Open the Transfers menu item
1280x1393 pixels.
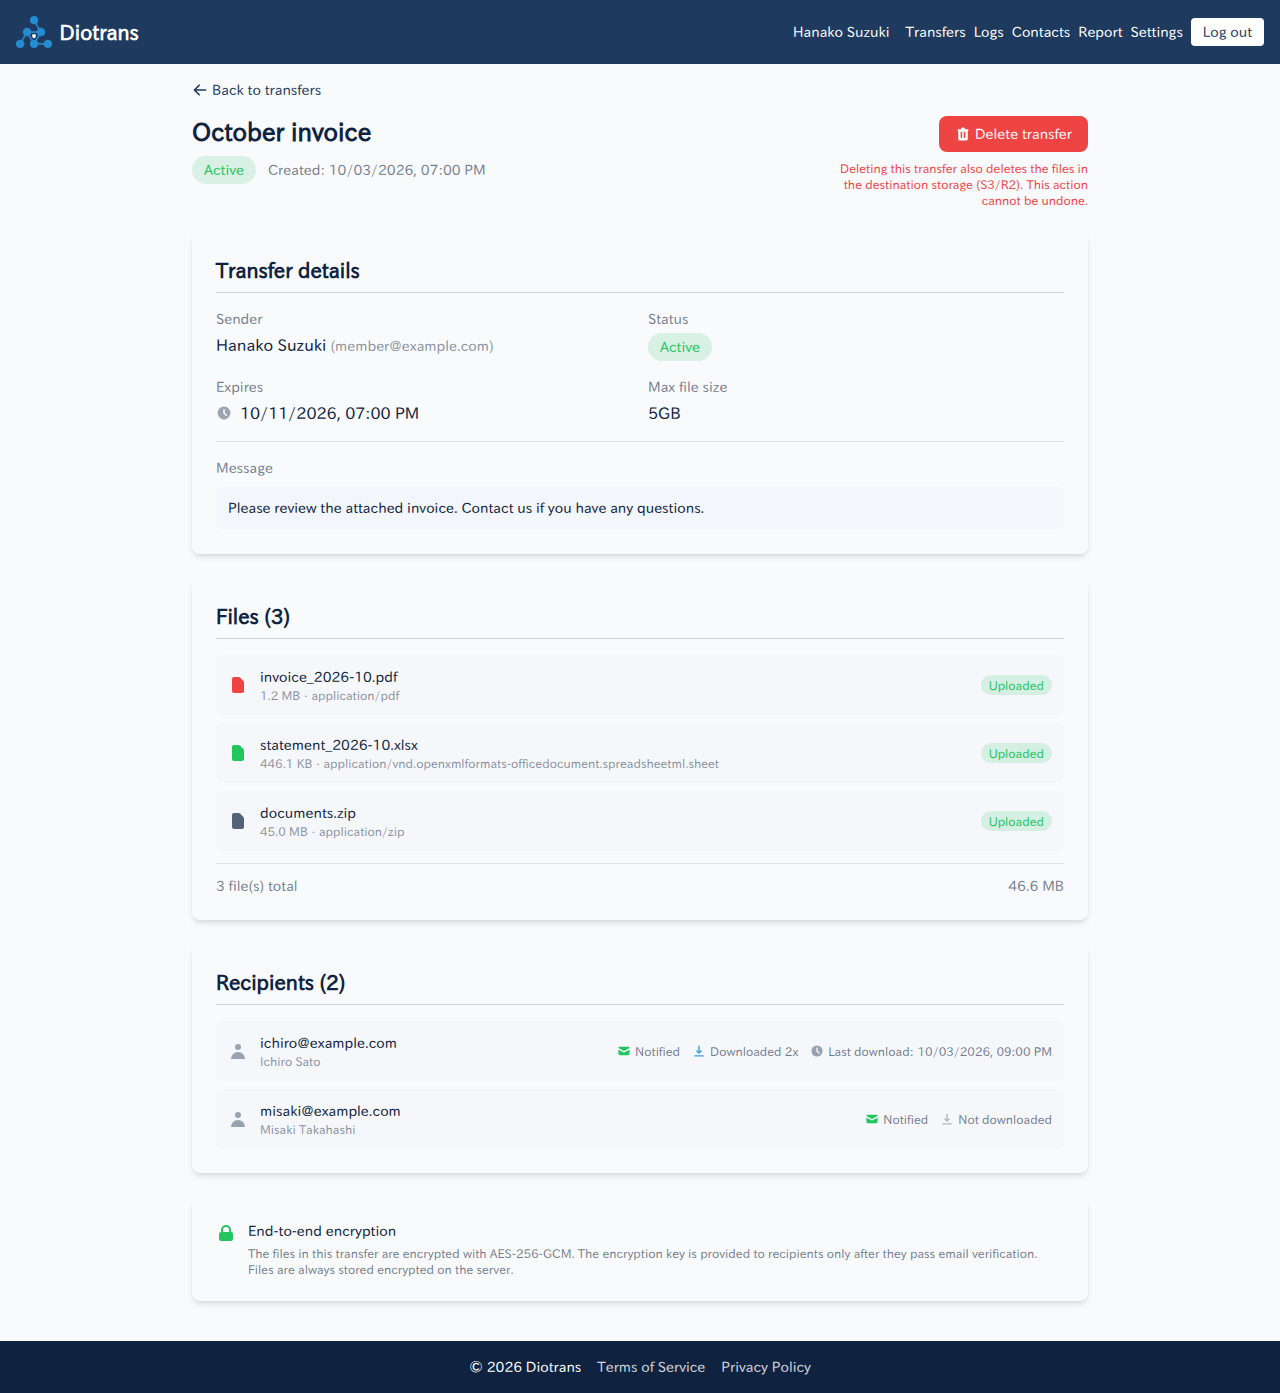tap(935, 32)
